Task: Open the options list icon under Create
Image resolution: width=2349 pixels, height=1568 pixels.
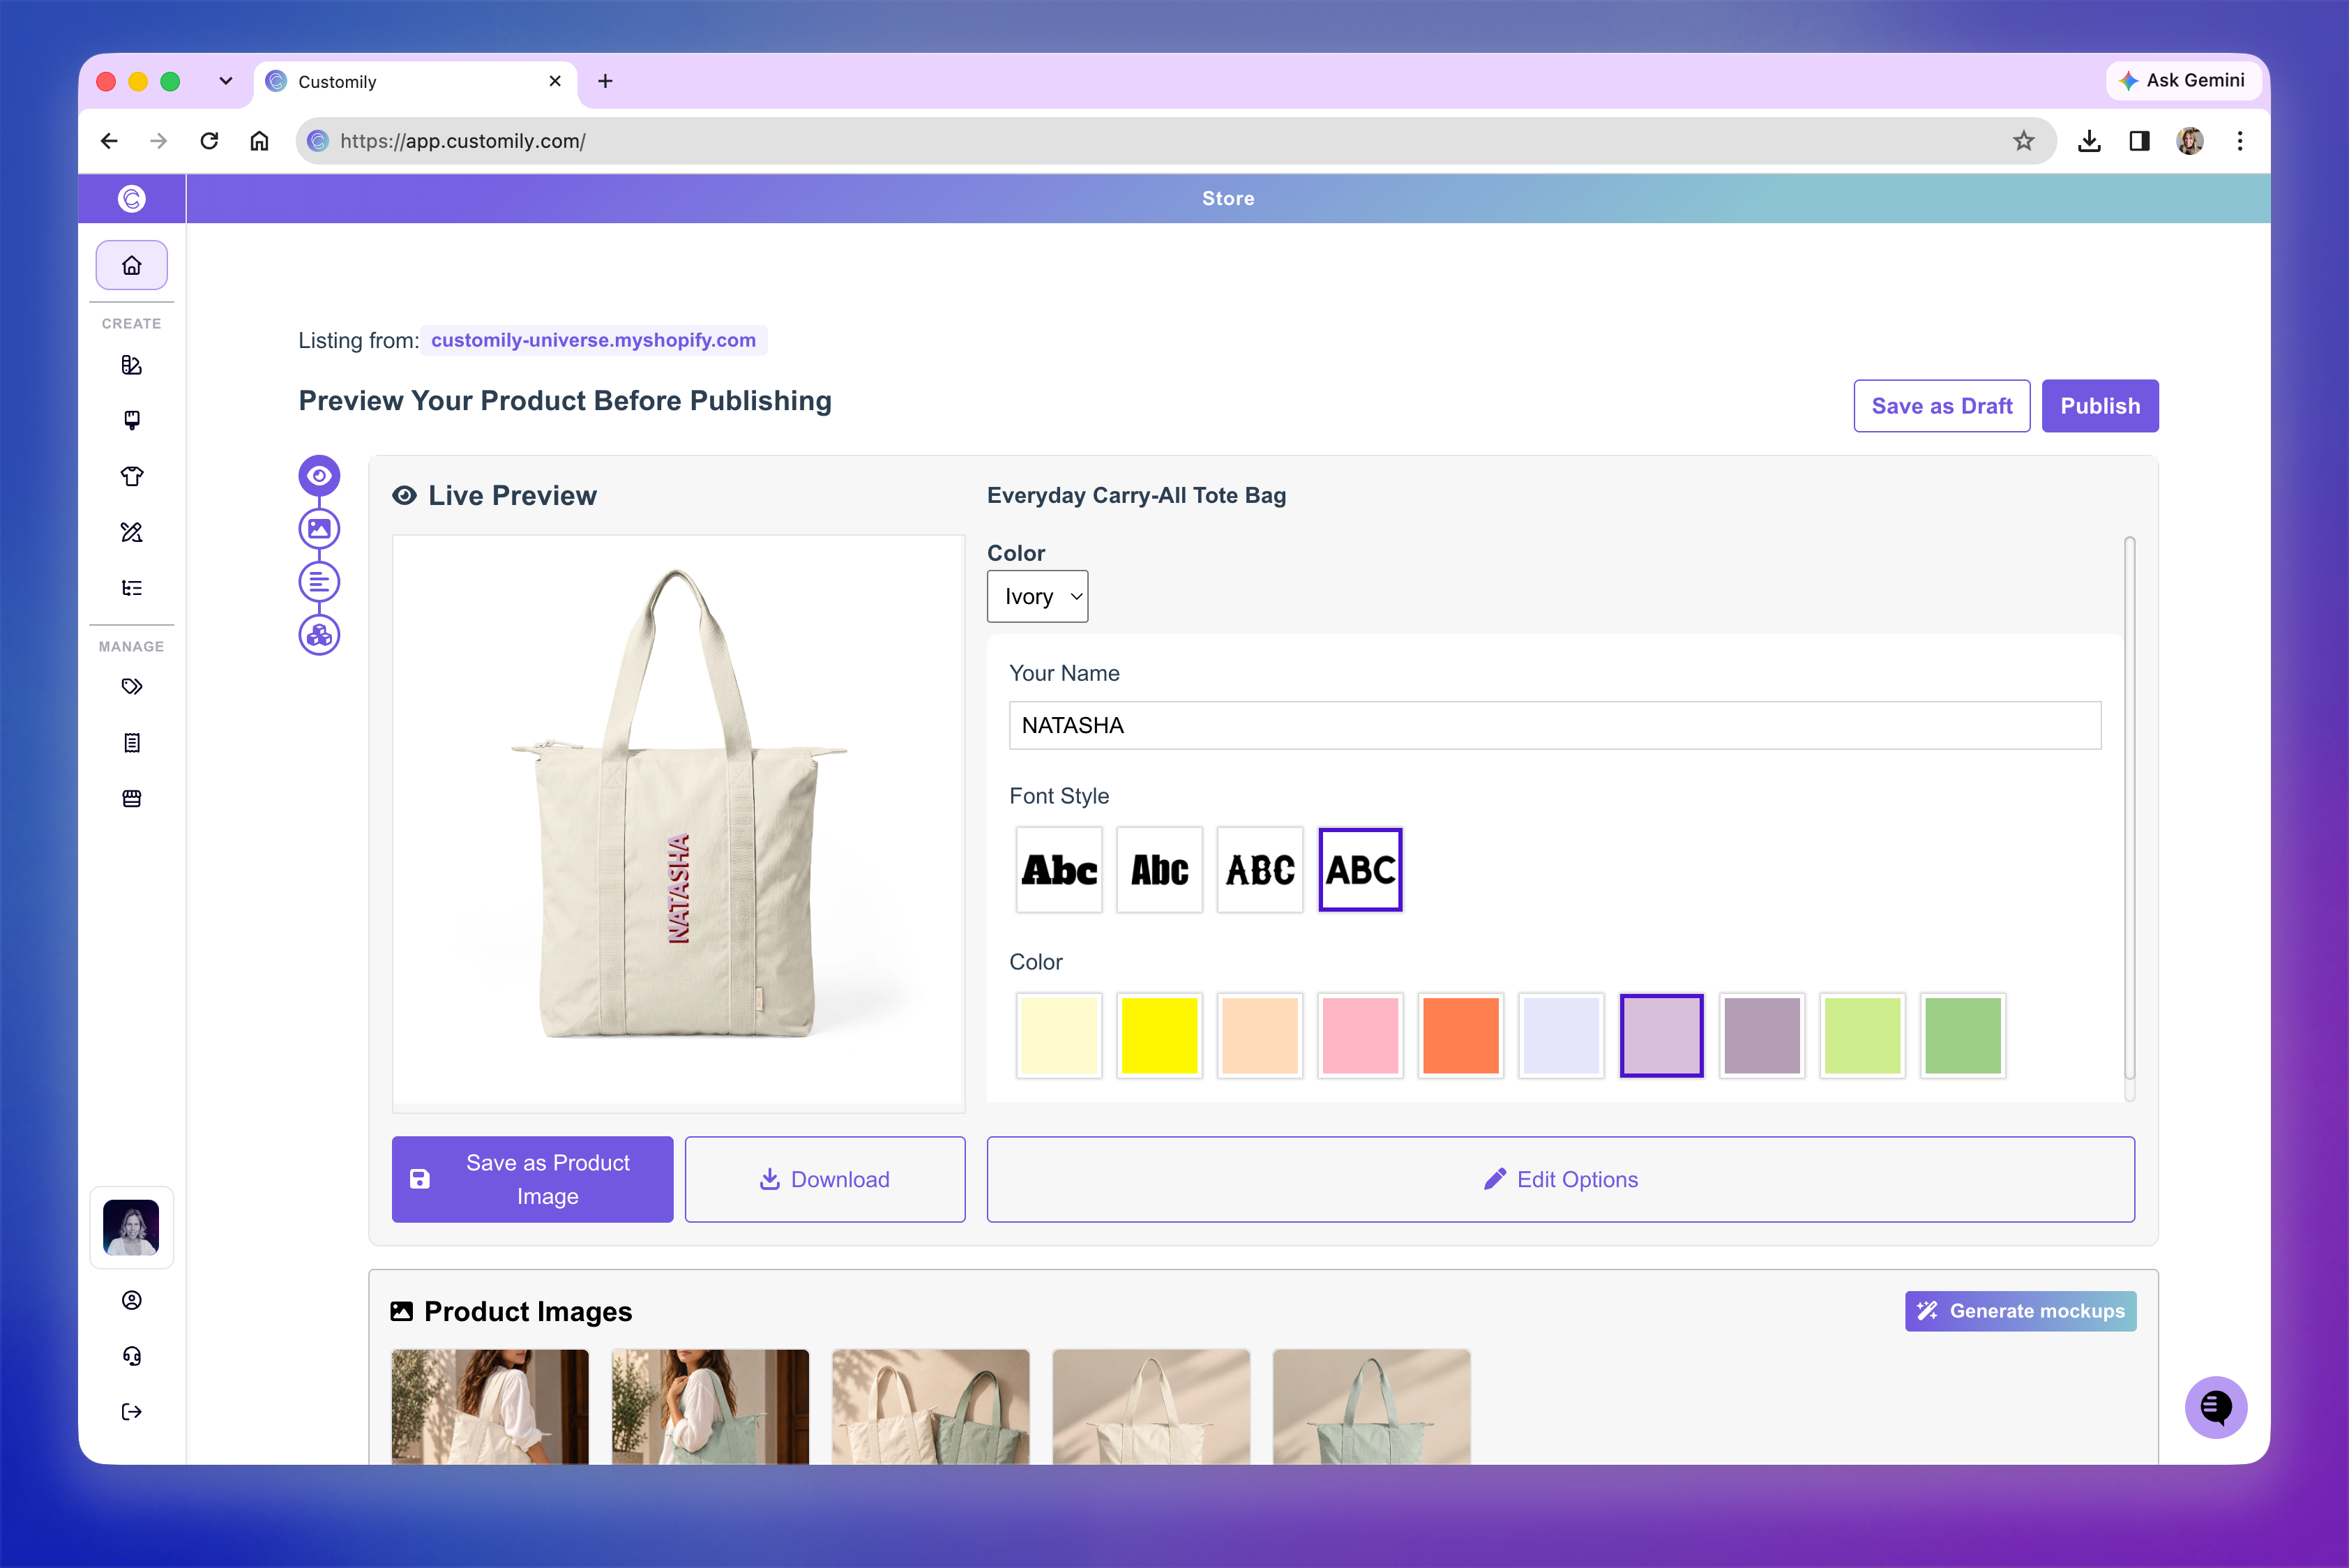Action: 131,588
